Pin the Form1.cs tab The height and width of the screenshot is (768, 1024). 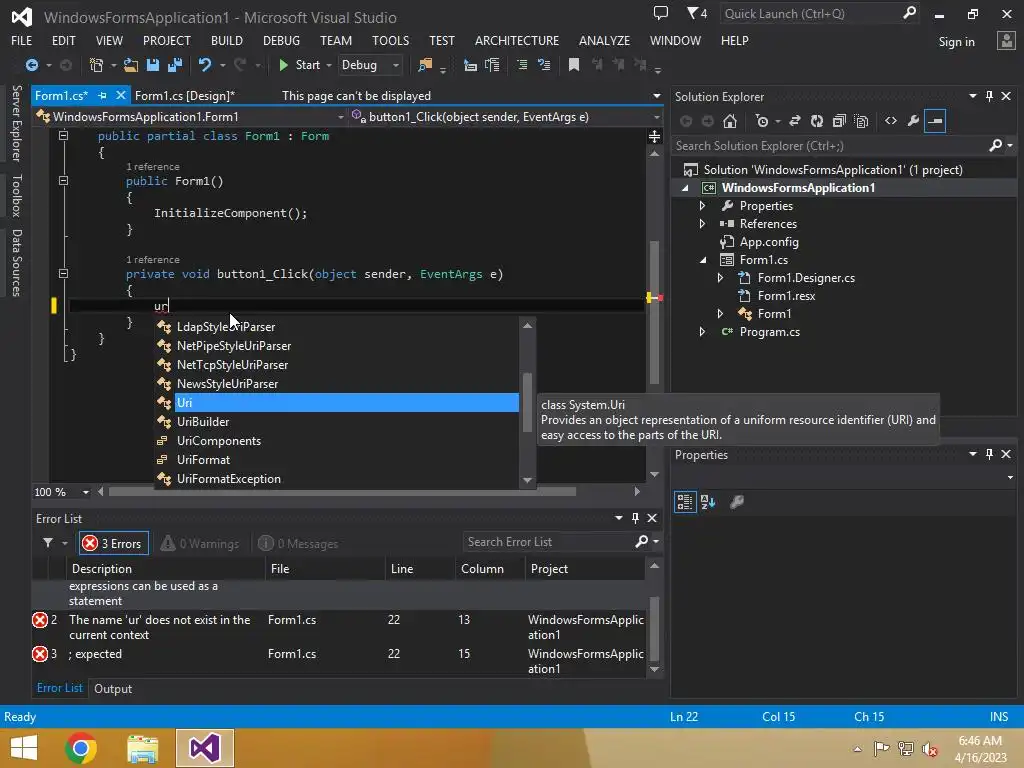coord(102,95)
